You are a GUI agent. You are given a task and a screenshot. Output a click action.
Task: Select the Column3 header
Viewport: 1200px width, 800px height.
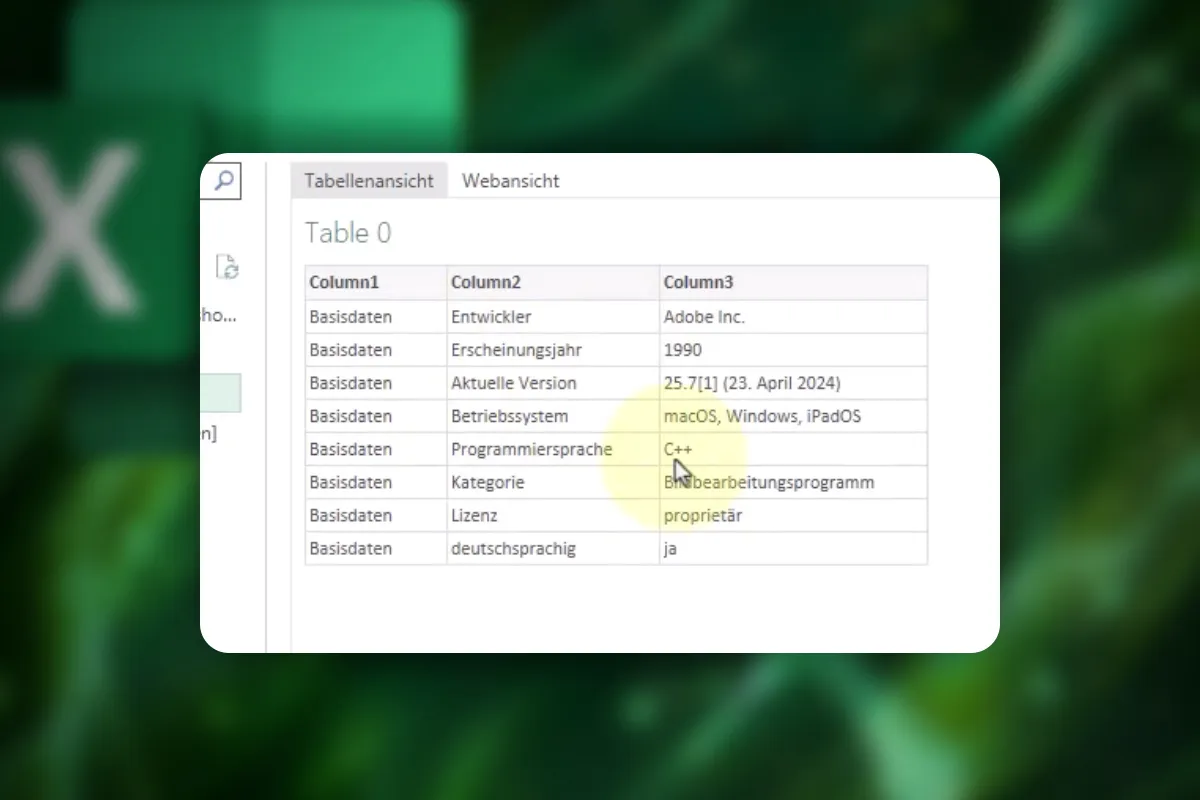coord(793,283)
